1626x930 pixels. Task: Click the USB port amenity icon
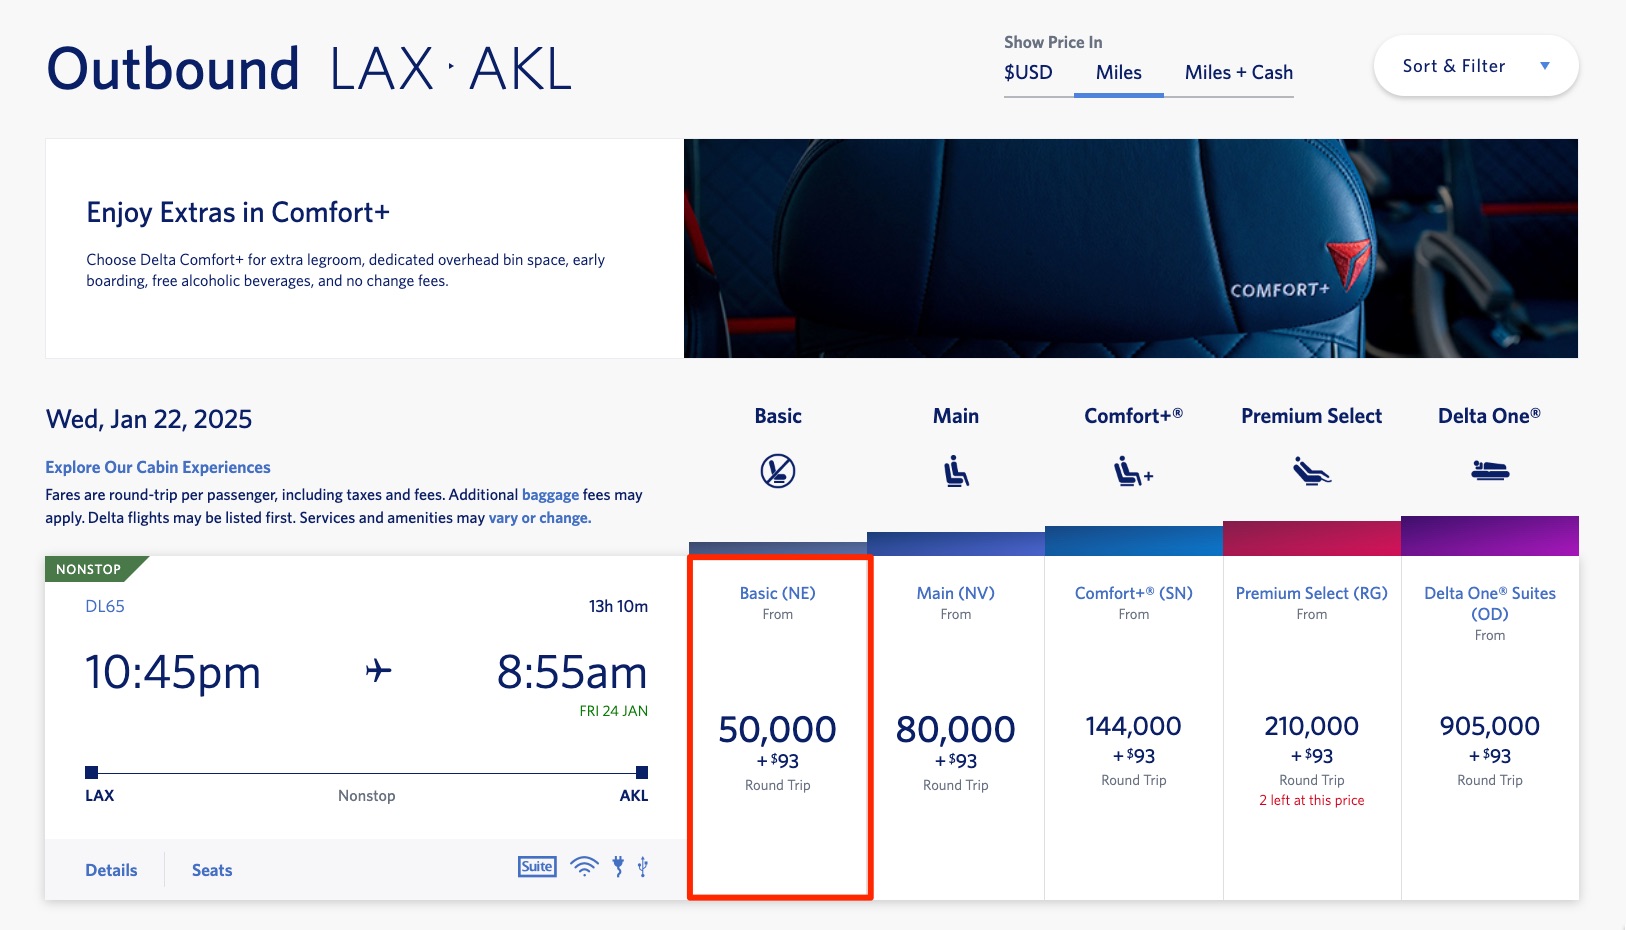point(643,867)
